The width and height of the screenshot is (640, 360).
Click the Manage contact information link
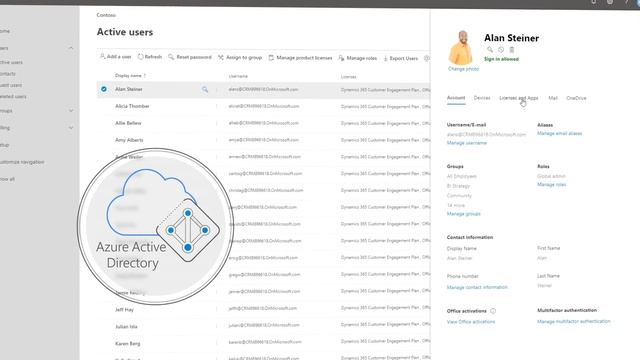pos(477,287)
